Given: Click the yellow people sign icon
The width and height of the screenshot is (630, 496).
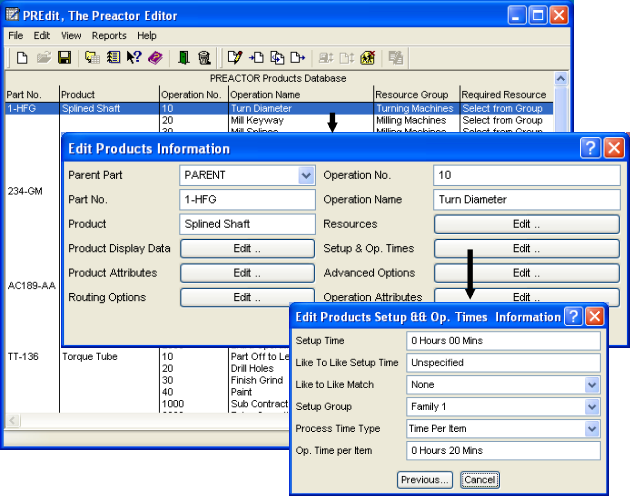Looking at the screenshot, I should (x=368, y=58).
